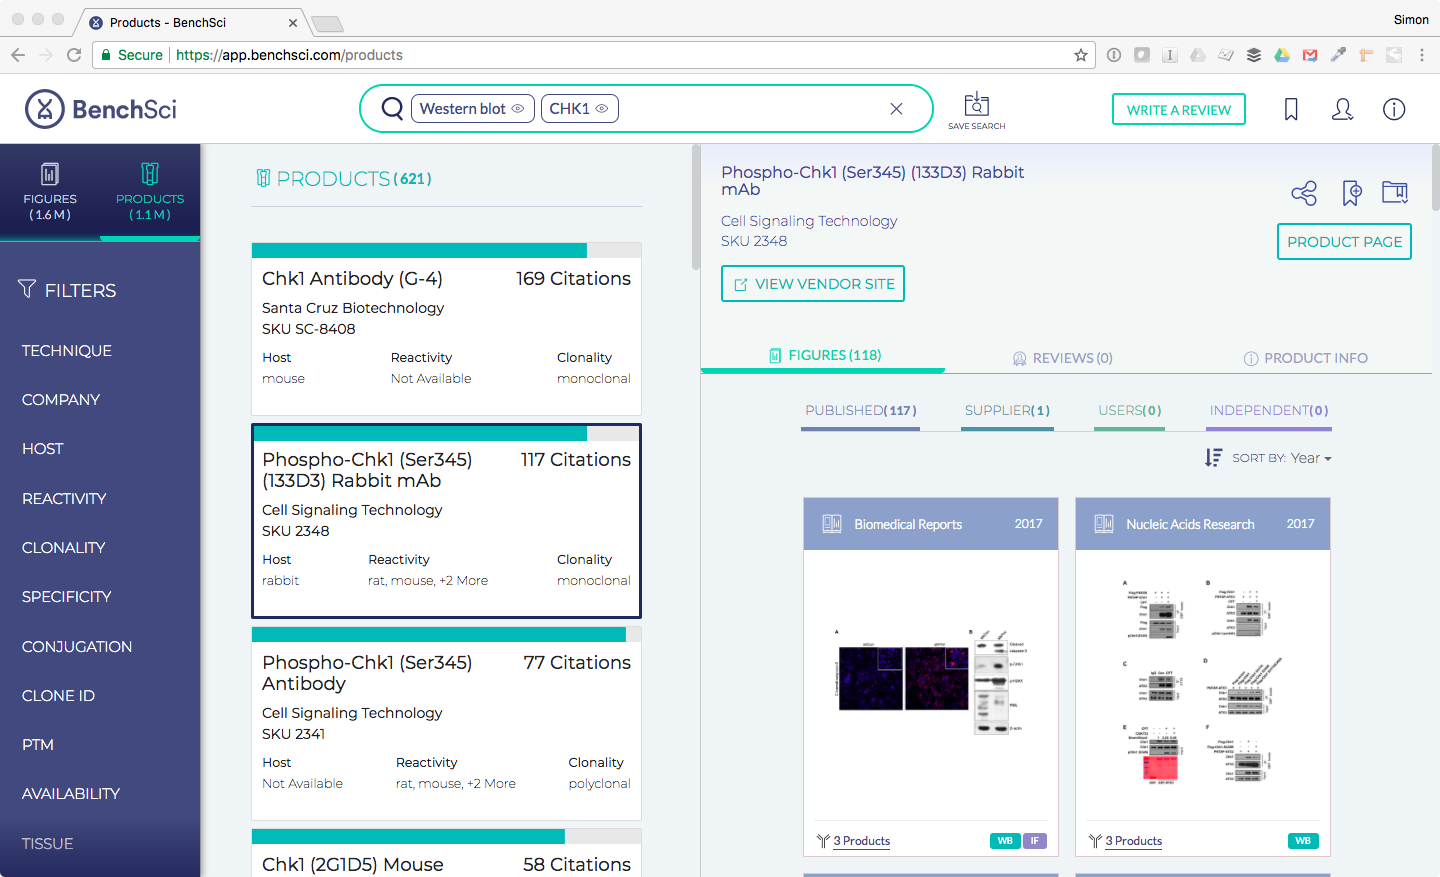This screenshot has height=877, width=1440.
Task: Click the bookmark-add icon beside share
Action: click(x=1351, y=193)
